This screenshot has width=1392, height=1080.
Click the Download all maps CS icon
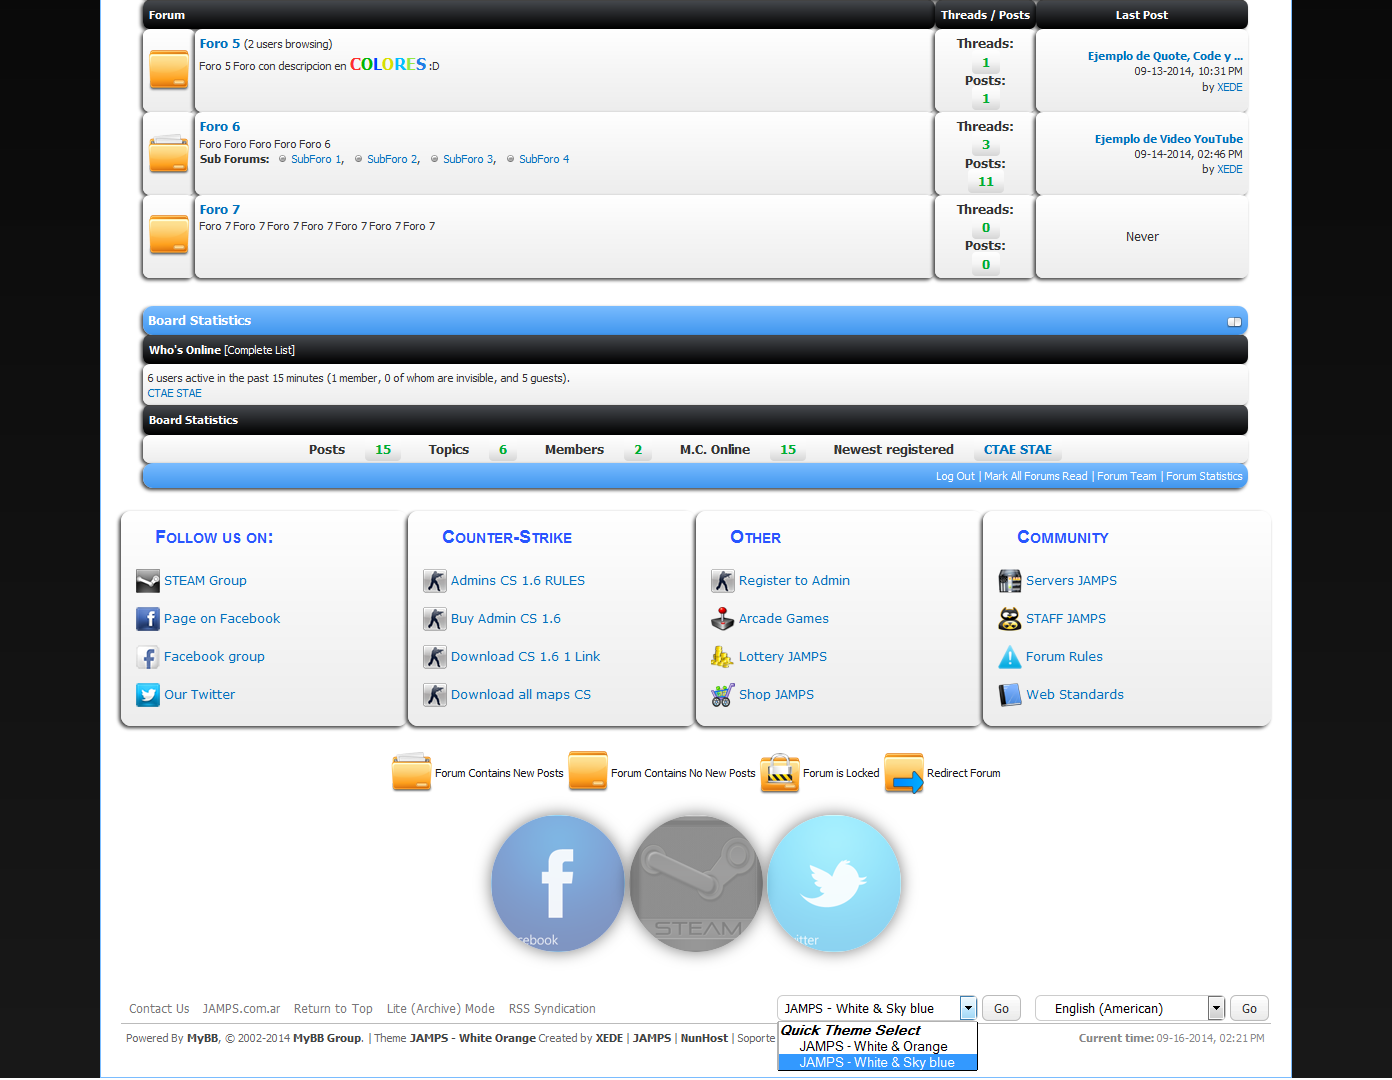(x=435, y=695)
